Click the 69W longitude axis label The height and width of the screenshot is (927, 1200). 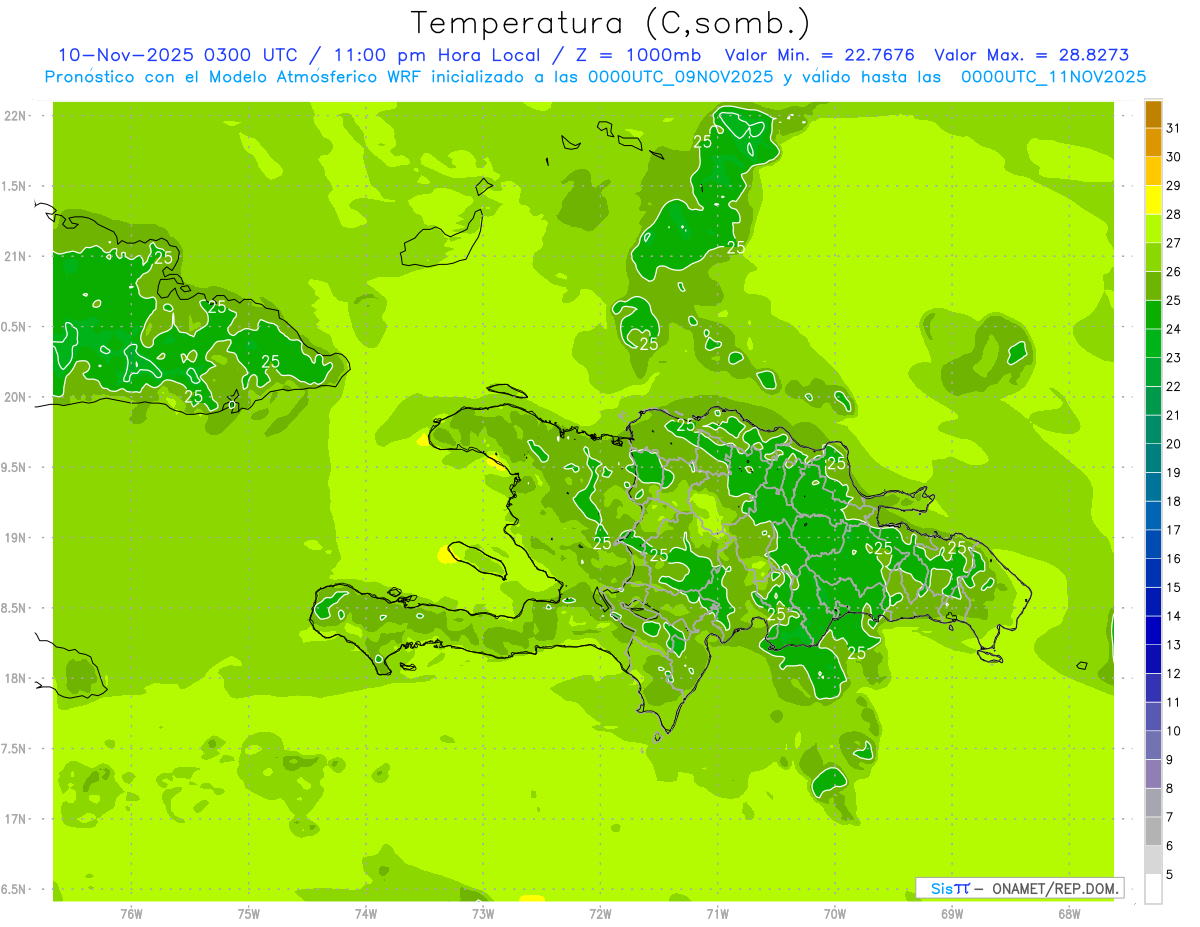[x=952, y=914]
